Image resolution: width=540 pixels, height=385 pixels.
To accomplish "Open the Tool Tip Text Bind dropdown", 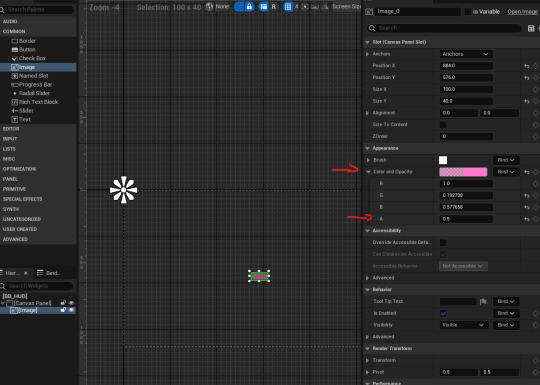I will [x=506, y=302].
